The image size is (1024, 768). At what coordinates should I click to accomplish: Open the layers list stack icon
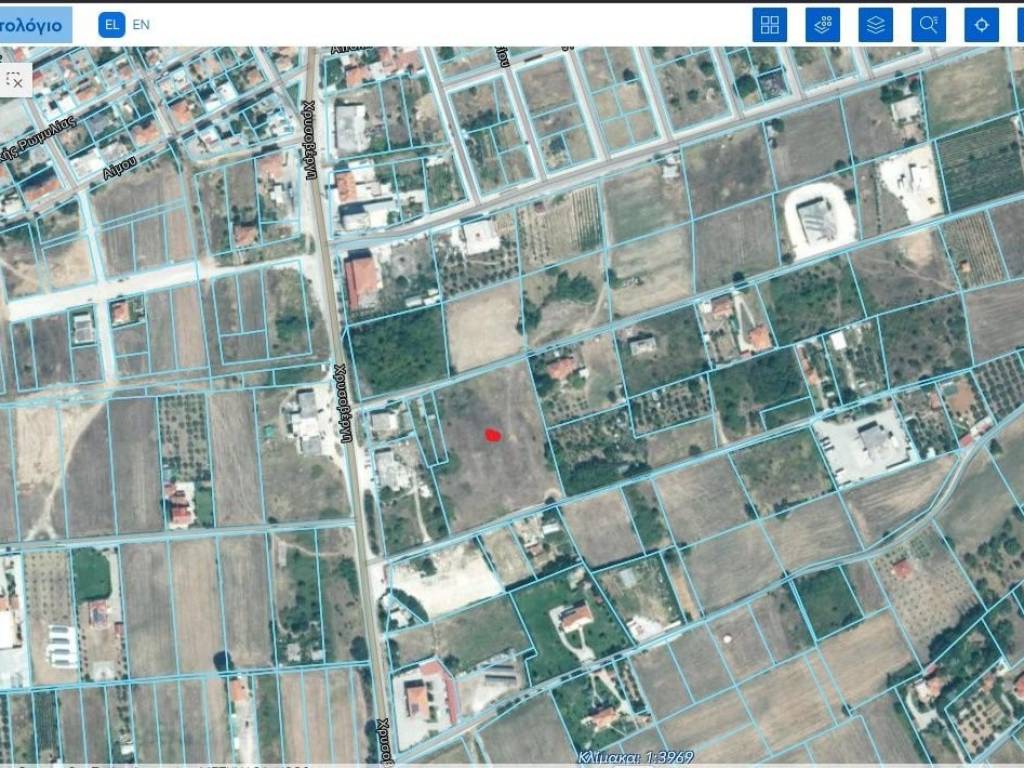[875, 25]
